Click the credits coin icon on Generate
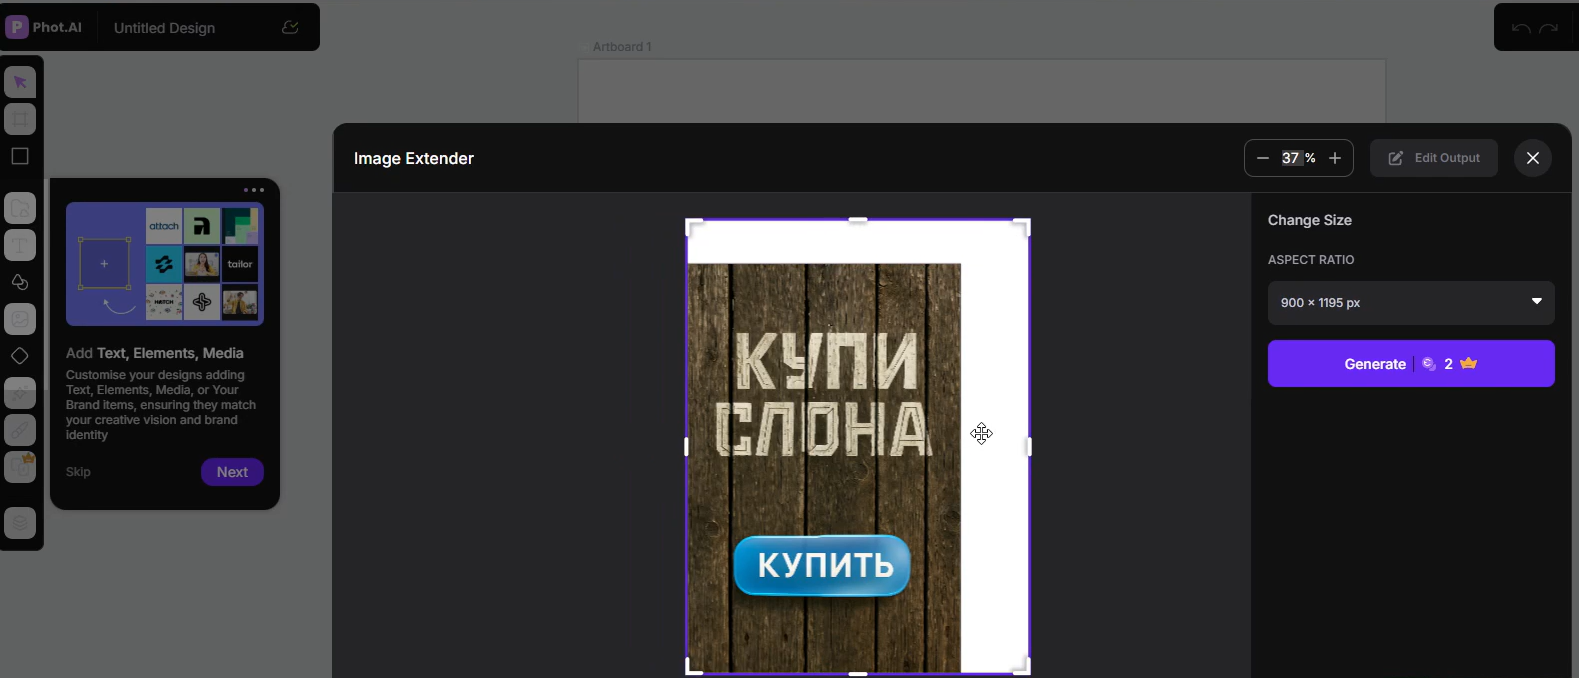The image size is (1579, 678). point(1429,364)
